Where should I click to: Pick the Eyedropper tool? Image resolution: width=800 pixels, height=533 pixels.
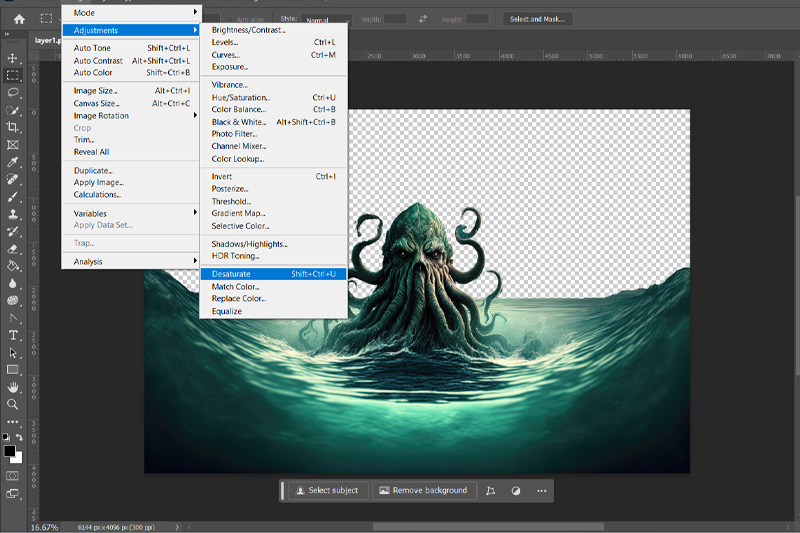pyautogui.click(x=13, y=161)
